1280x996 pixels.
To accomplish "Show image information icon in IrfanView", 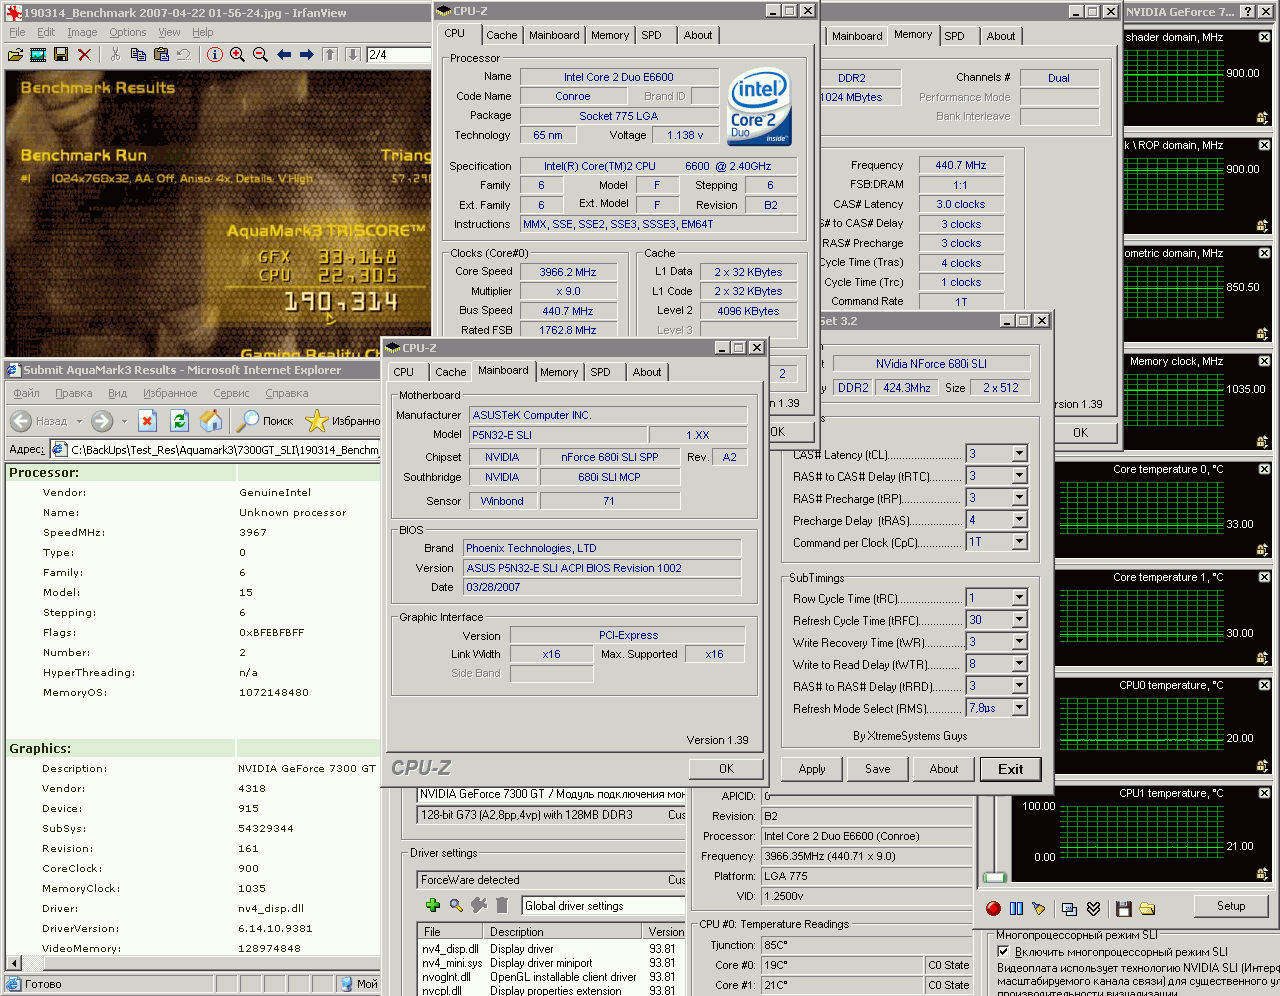I will point(214,55).
